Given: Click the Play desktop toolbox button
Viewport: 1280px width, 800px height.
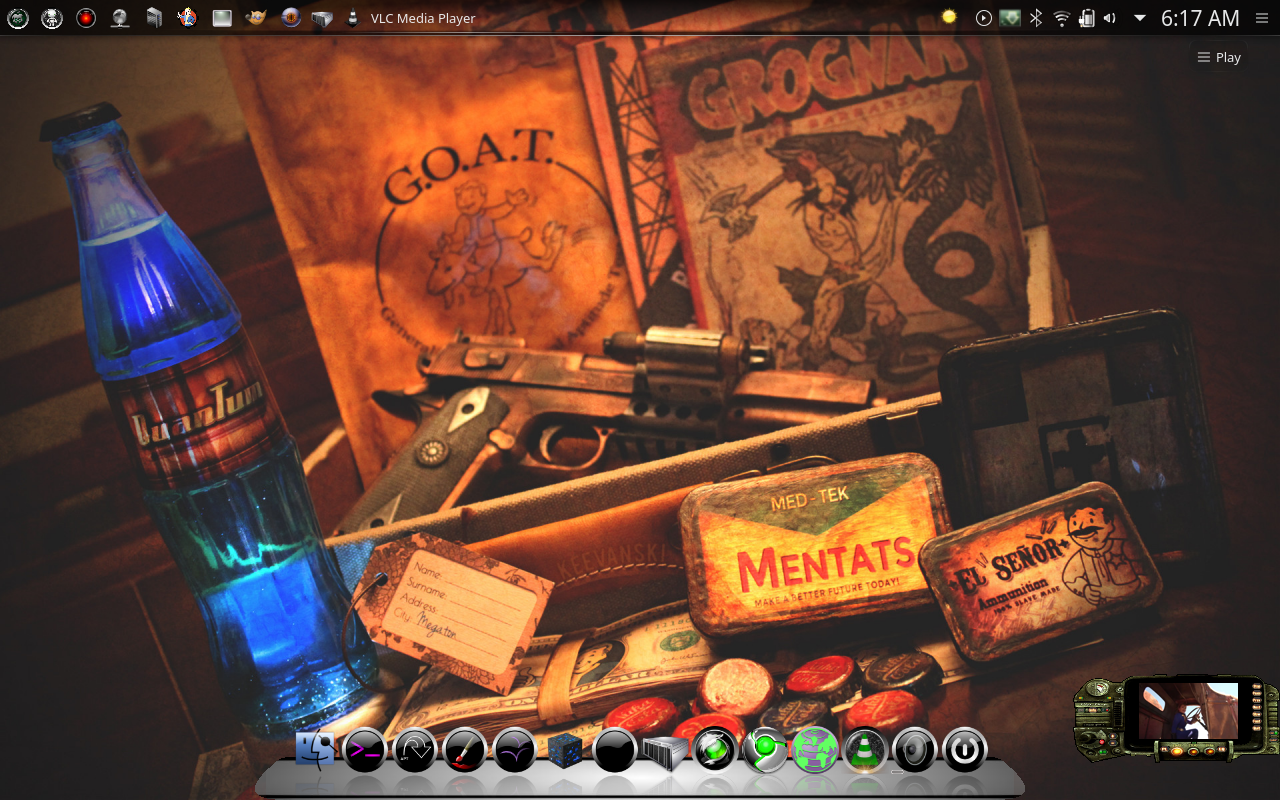Looking at the screenshot, I should 1219,57.
